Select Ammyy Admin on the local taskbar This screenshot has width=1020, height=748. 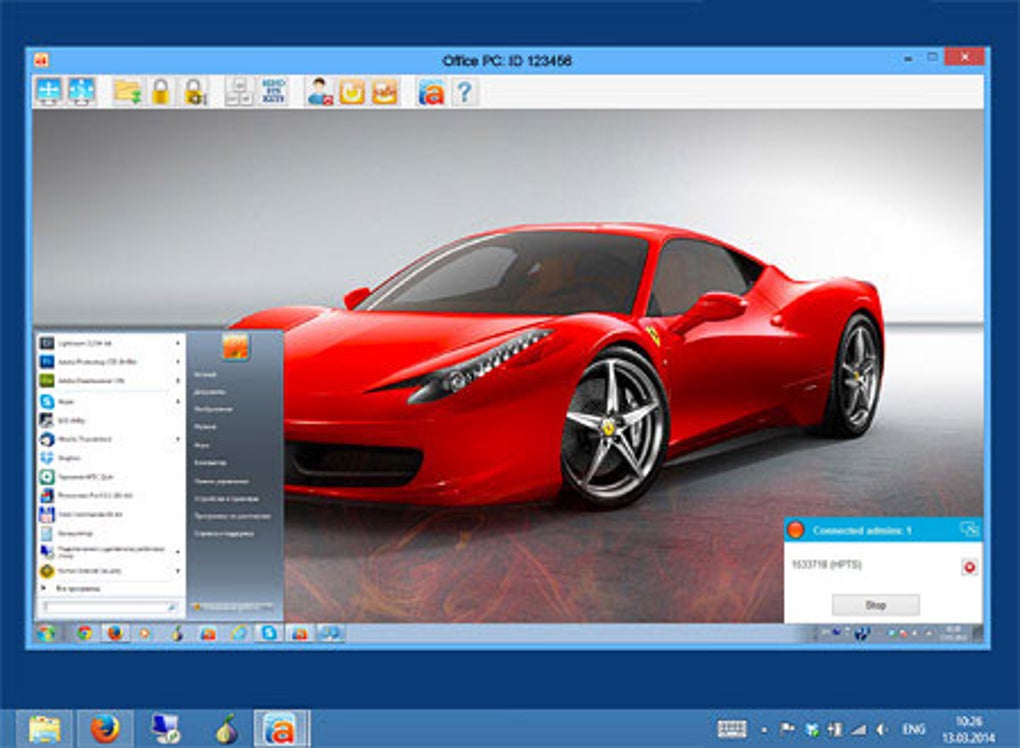pos(280,729)
